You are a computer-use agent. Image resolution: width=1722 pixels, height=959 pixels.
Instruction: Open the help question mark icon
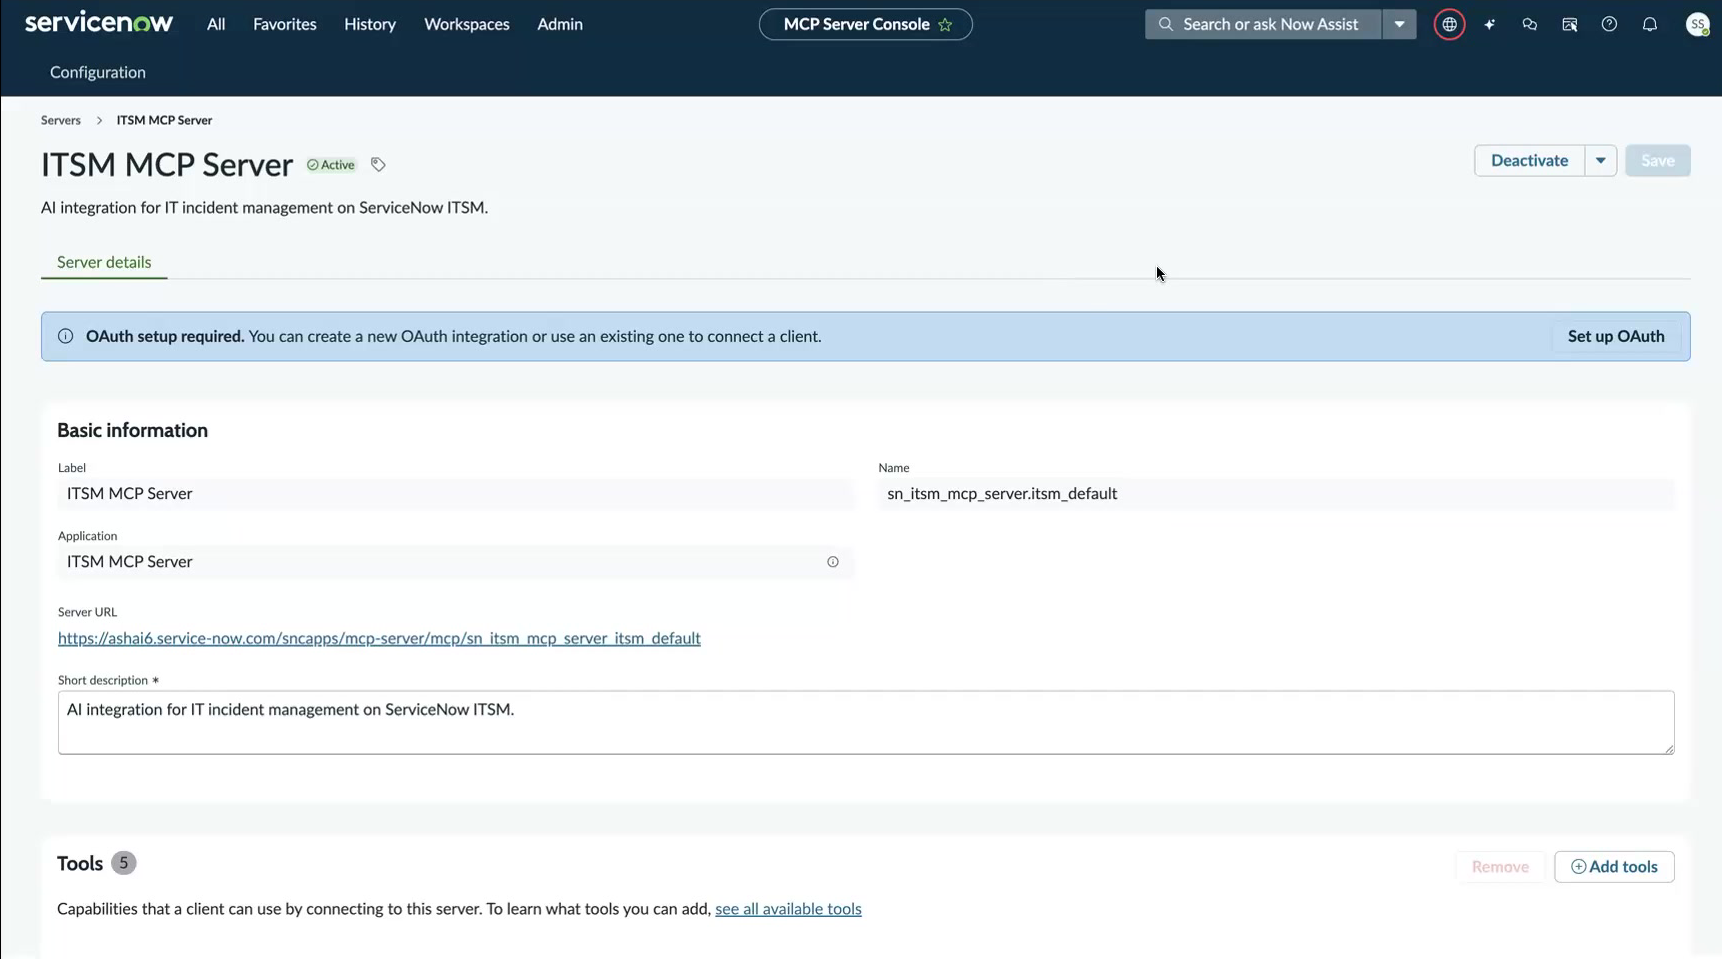(x=1609, y=24)
